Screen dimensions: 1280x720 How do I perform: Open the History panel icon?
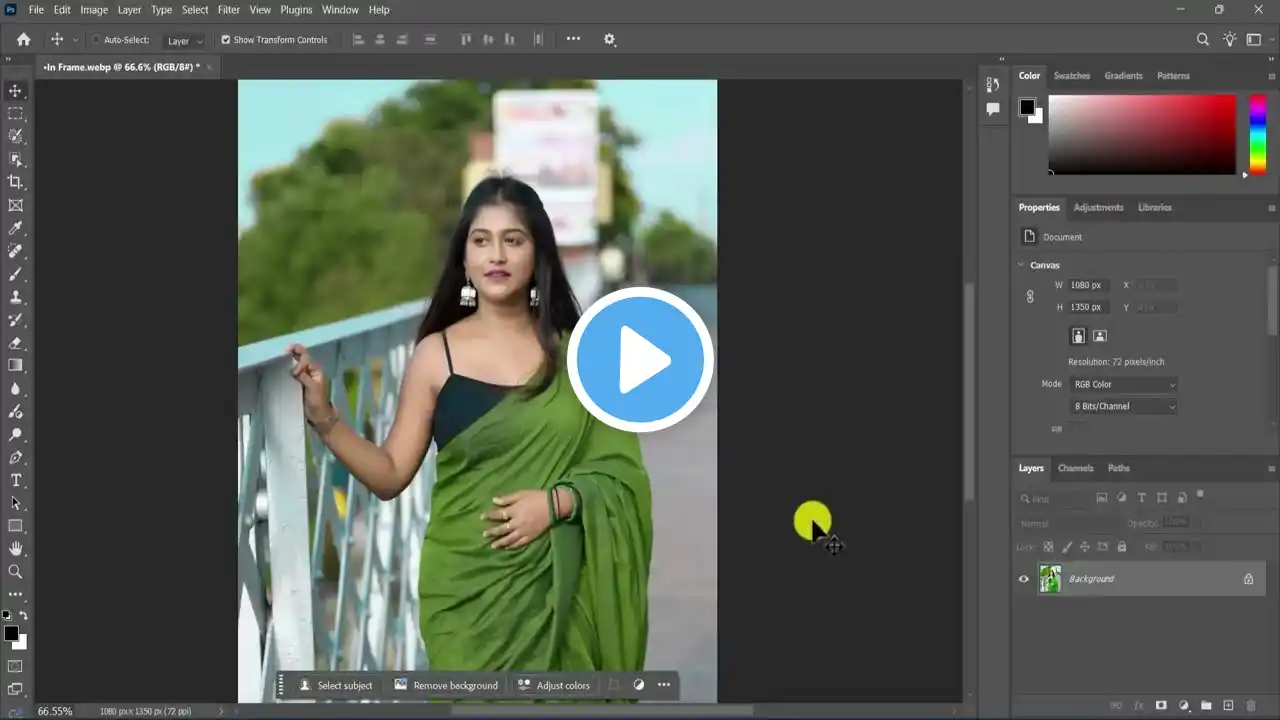(x=992, y=85)
